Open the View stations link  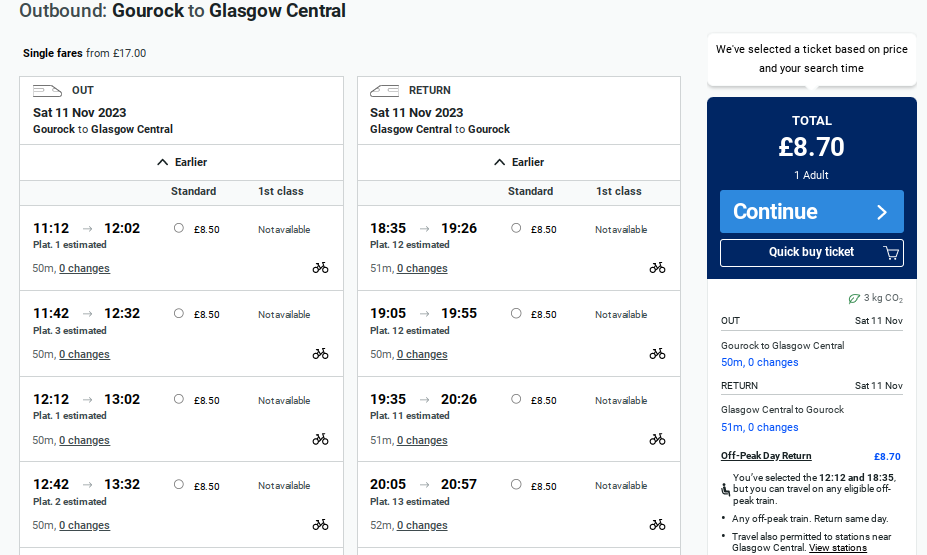click(838, 548)
